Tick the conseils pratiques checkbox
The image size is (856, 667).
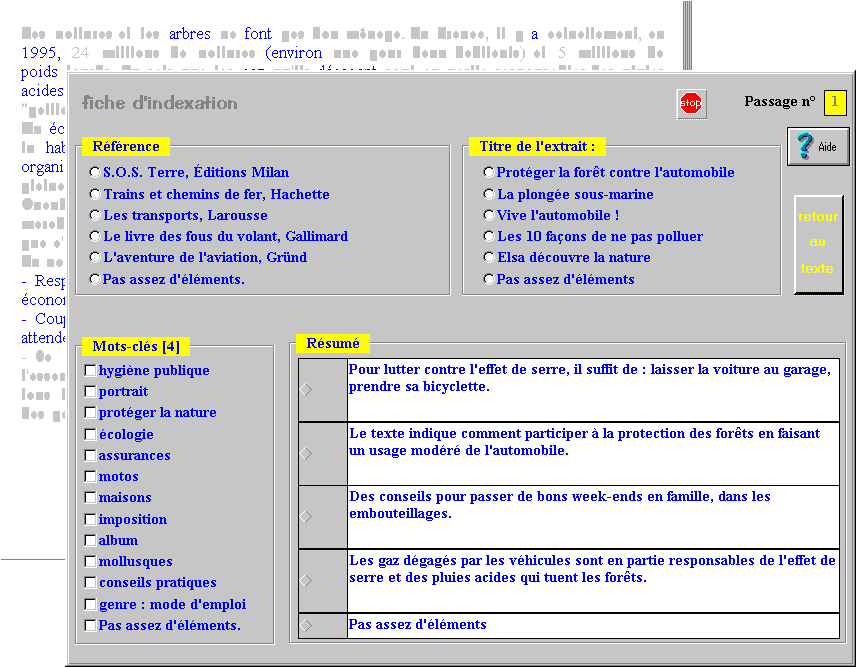pyautogui.click(x=91, y=583)
